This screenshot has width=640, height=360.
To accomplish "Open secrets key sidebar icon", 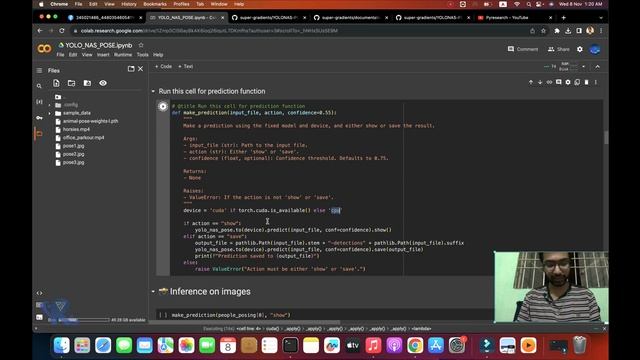I will (x=39, y=118).
